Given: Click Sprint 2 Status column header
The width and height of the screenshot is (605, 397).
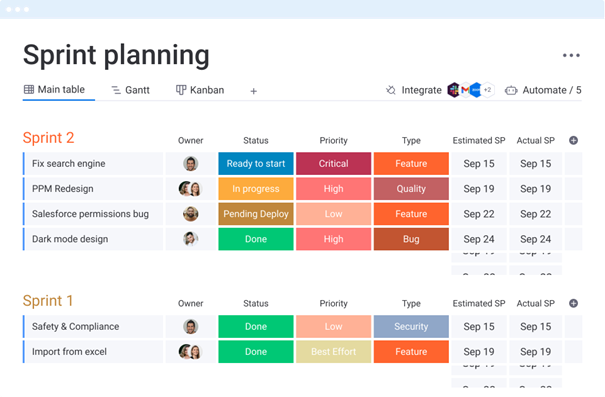Looking at the screenshot, I should click(256, 140).
